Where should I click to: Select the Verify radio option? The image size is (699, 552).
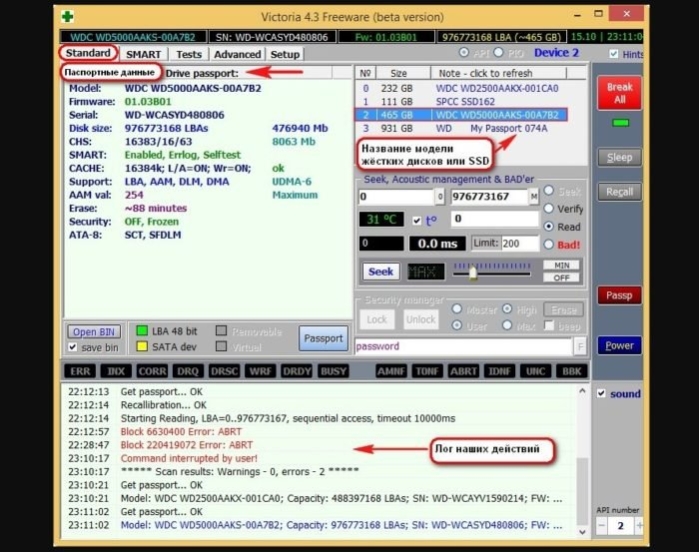549,208
